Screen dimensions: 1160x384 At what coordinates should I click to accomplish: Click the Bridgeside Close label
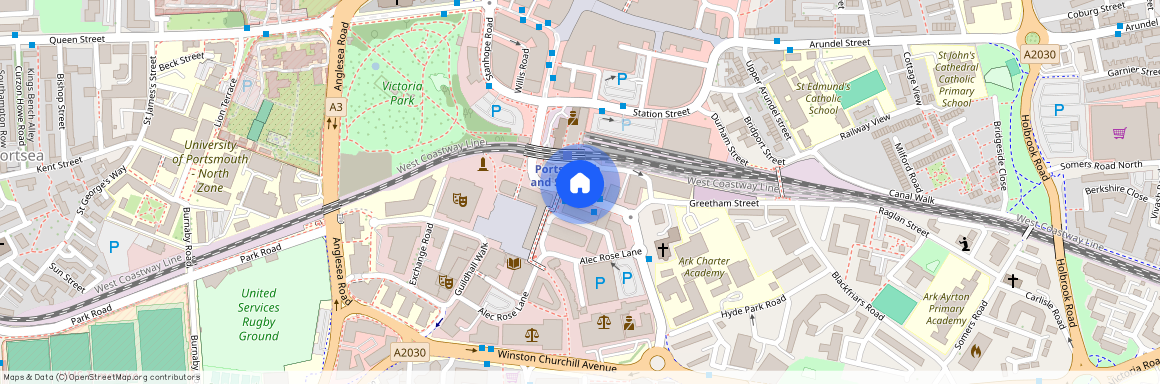click(999, 156)
